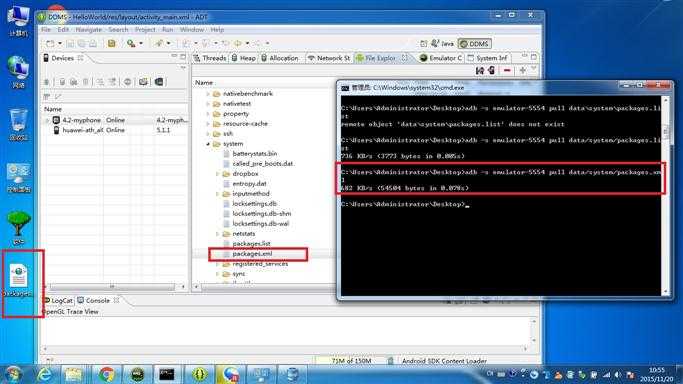Screen dimensions: 683x384
Task: Open the dropdown arrow beside the New icon
Action: click(x=60, y=44)
